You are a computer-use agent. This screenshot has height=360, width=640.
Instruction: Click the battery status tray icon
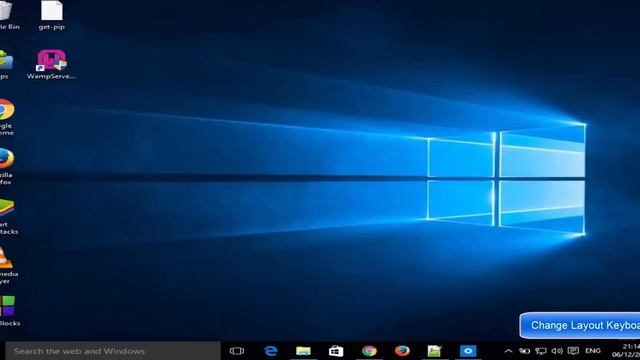point(524,351)
